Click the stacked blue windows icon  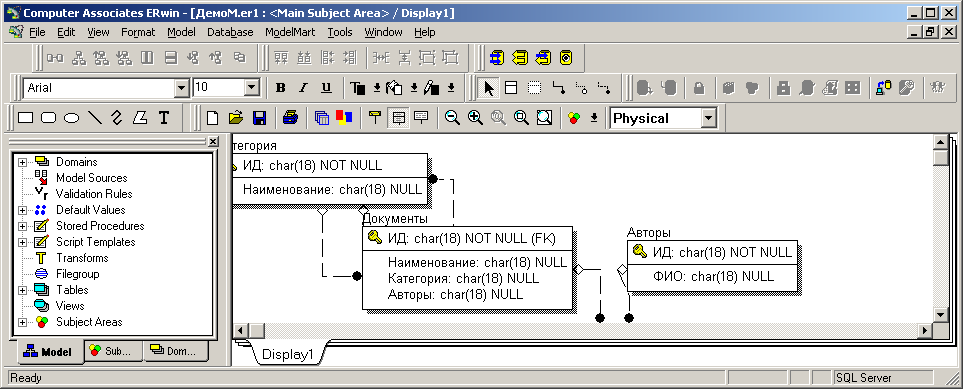coord(321,117)
